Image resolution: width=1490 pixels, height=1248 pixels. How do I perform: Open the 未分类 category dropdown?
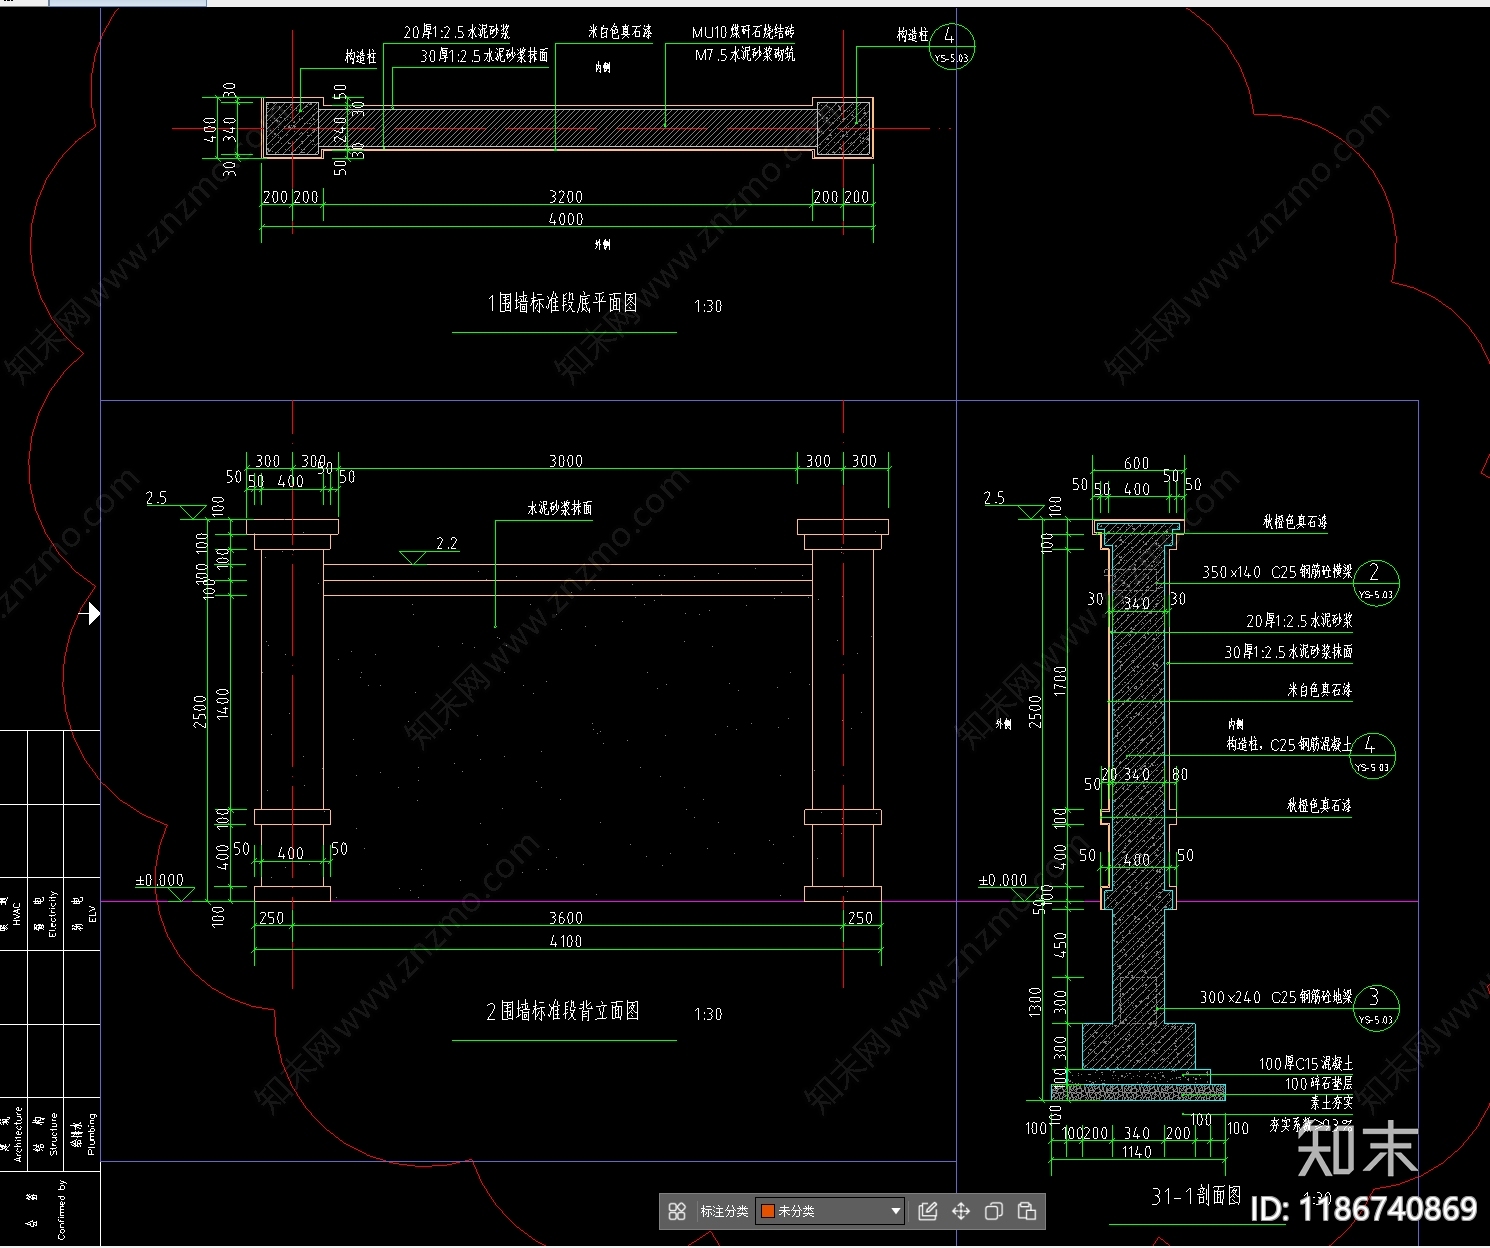tap(831, 1211)
